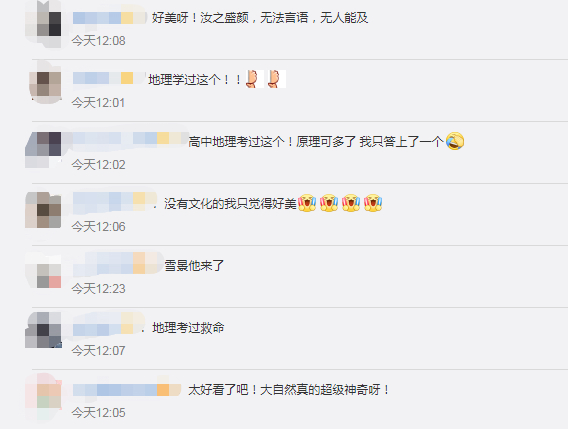The width and height of the screenshot is (568, 429).
Task: Open username of commenter saying 地理学过这个
Action: 109,78
